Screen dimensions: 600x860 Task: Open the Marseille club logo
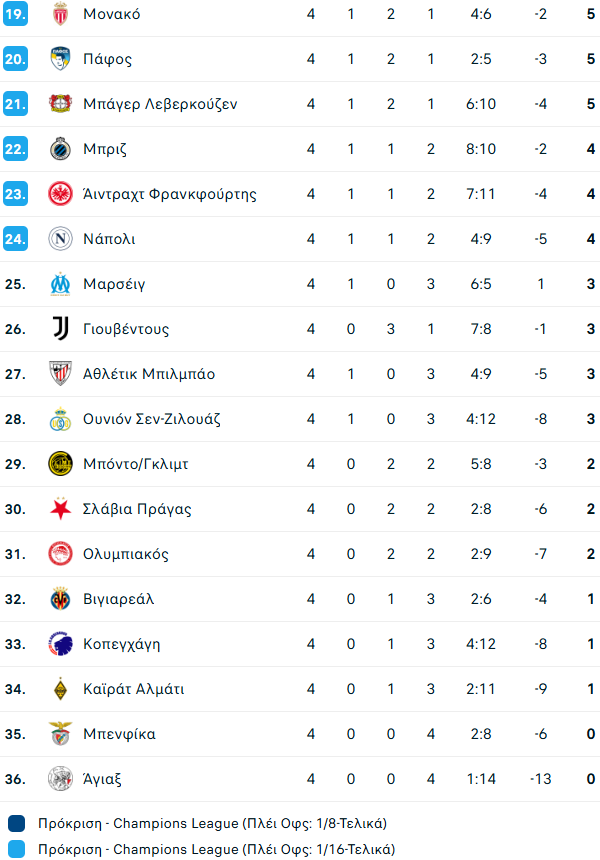tap(61, 284)
